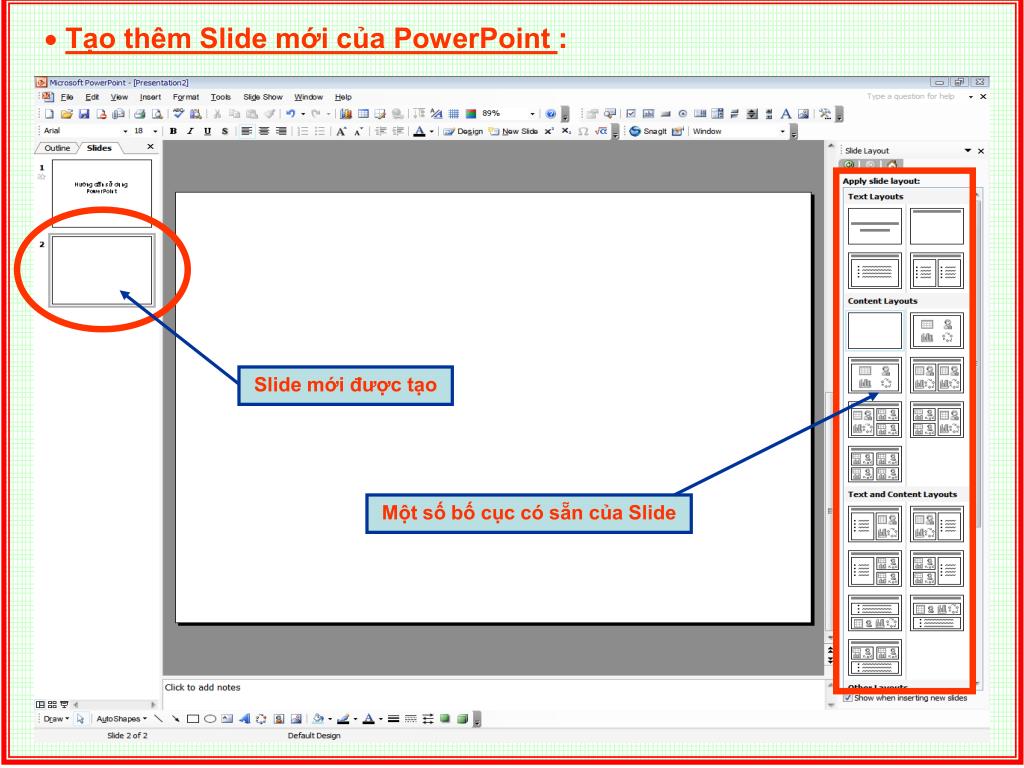Image resolution: width=1024 pixels, height=768 pixels.
Task: Click the Print icon in toolbar
Action: click(139, 114)
